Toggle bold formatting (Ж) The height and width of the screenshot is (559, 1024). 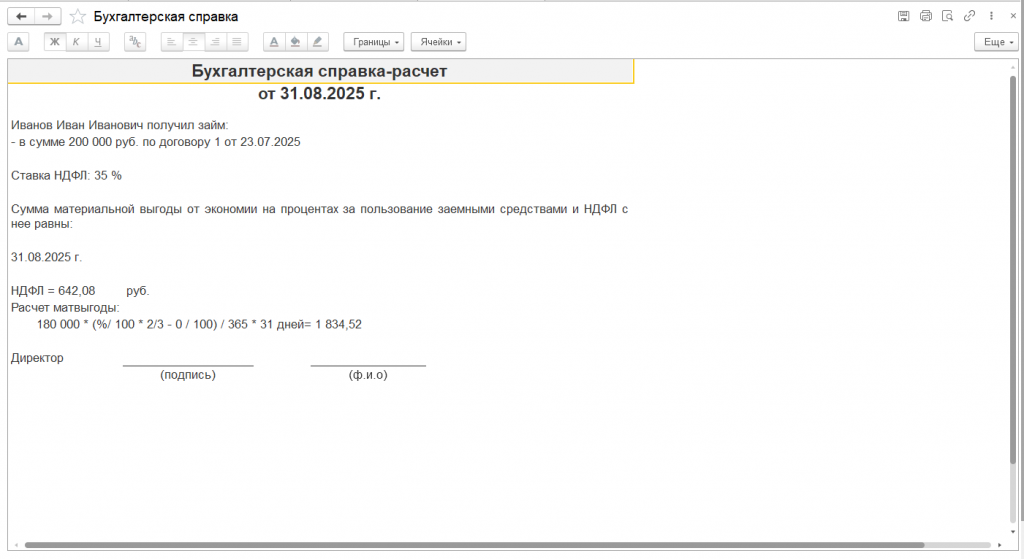coord(55,42)
